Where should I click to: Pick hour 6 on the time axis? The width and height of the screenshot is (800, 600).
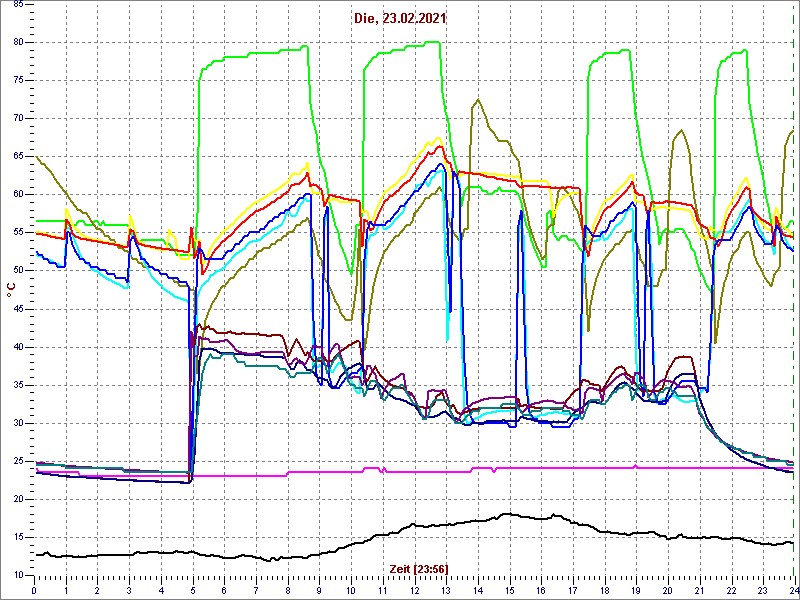point(224,590)
